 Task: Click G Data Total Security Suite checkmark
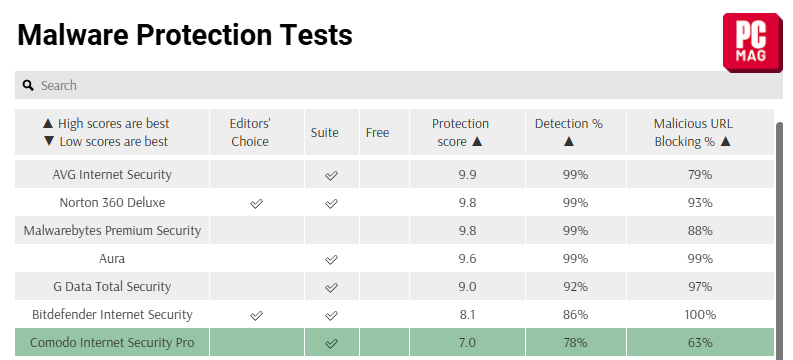(x=331, y=287)
